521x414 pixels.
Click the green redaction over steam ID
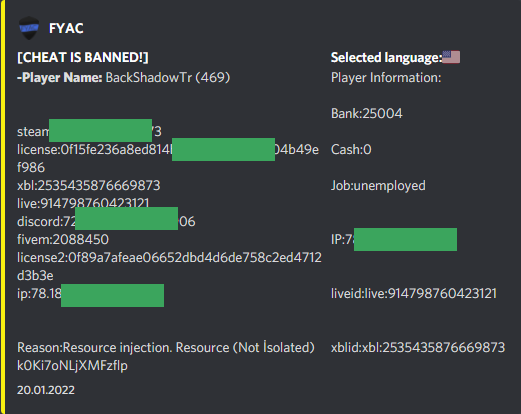[100, 130]
